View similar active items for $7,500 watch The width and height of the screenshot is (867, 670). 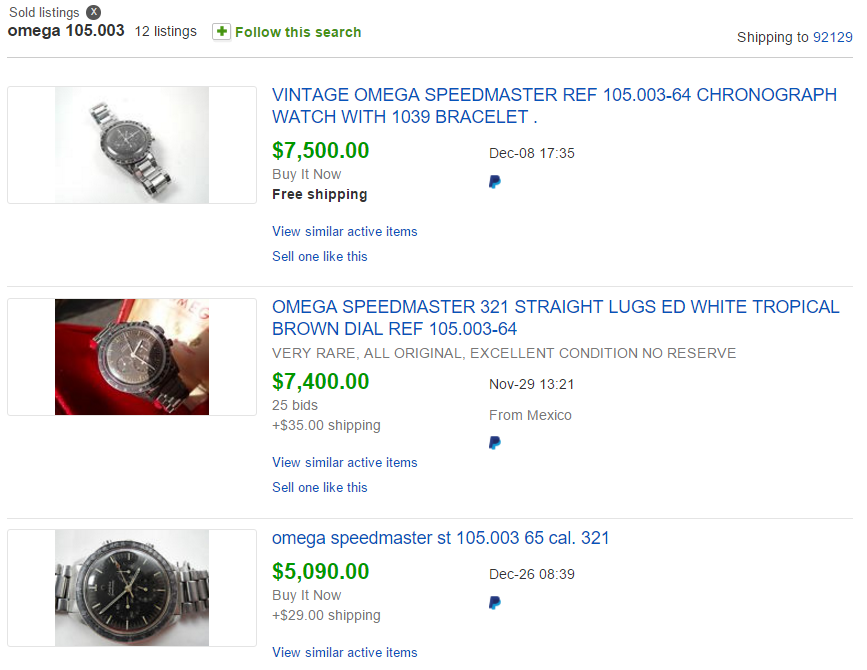pyautogui.click(x=345, y=231)
